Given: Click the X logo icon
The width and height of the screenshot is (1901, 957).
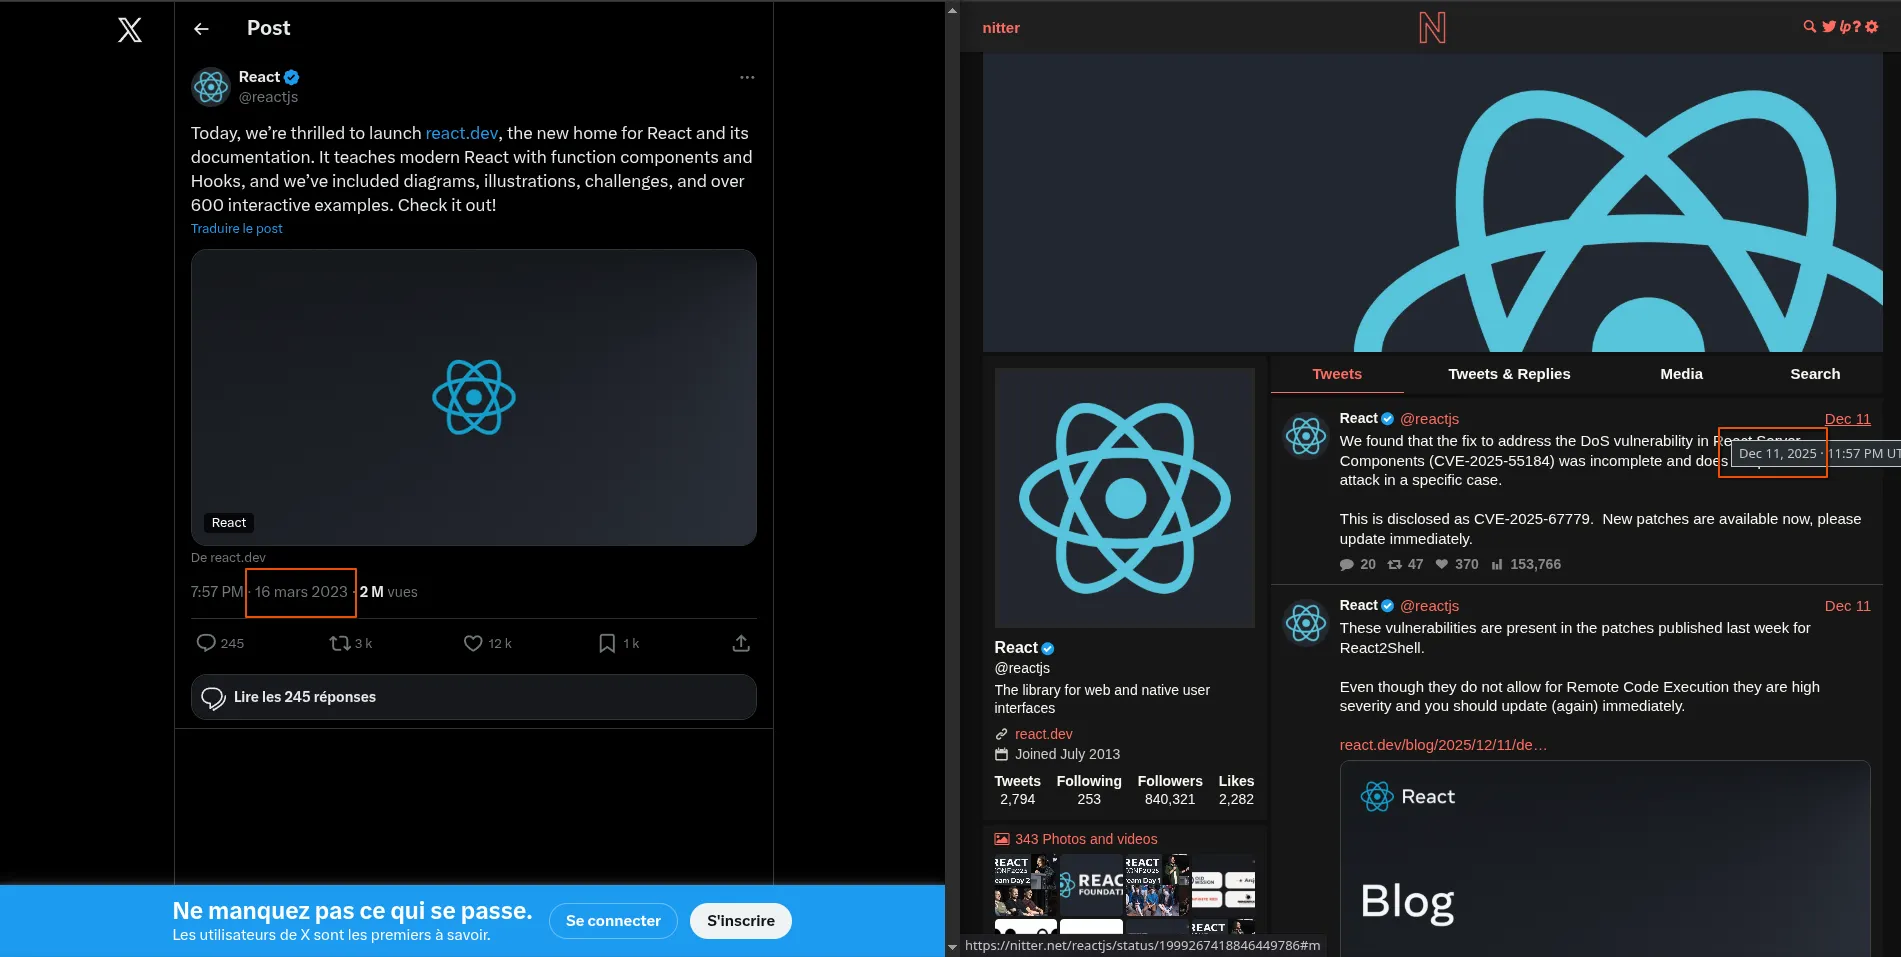Looking at the screenshot, I should (x=130, y=29).
